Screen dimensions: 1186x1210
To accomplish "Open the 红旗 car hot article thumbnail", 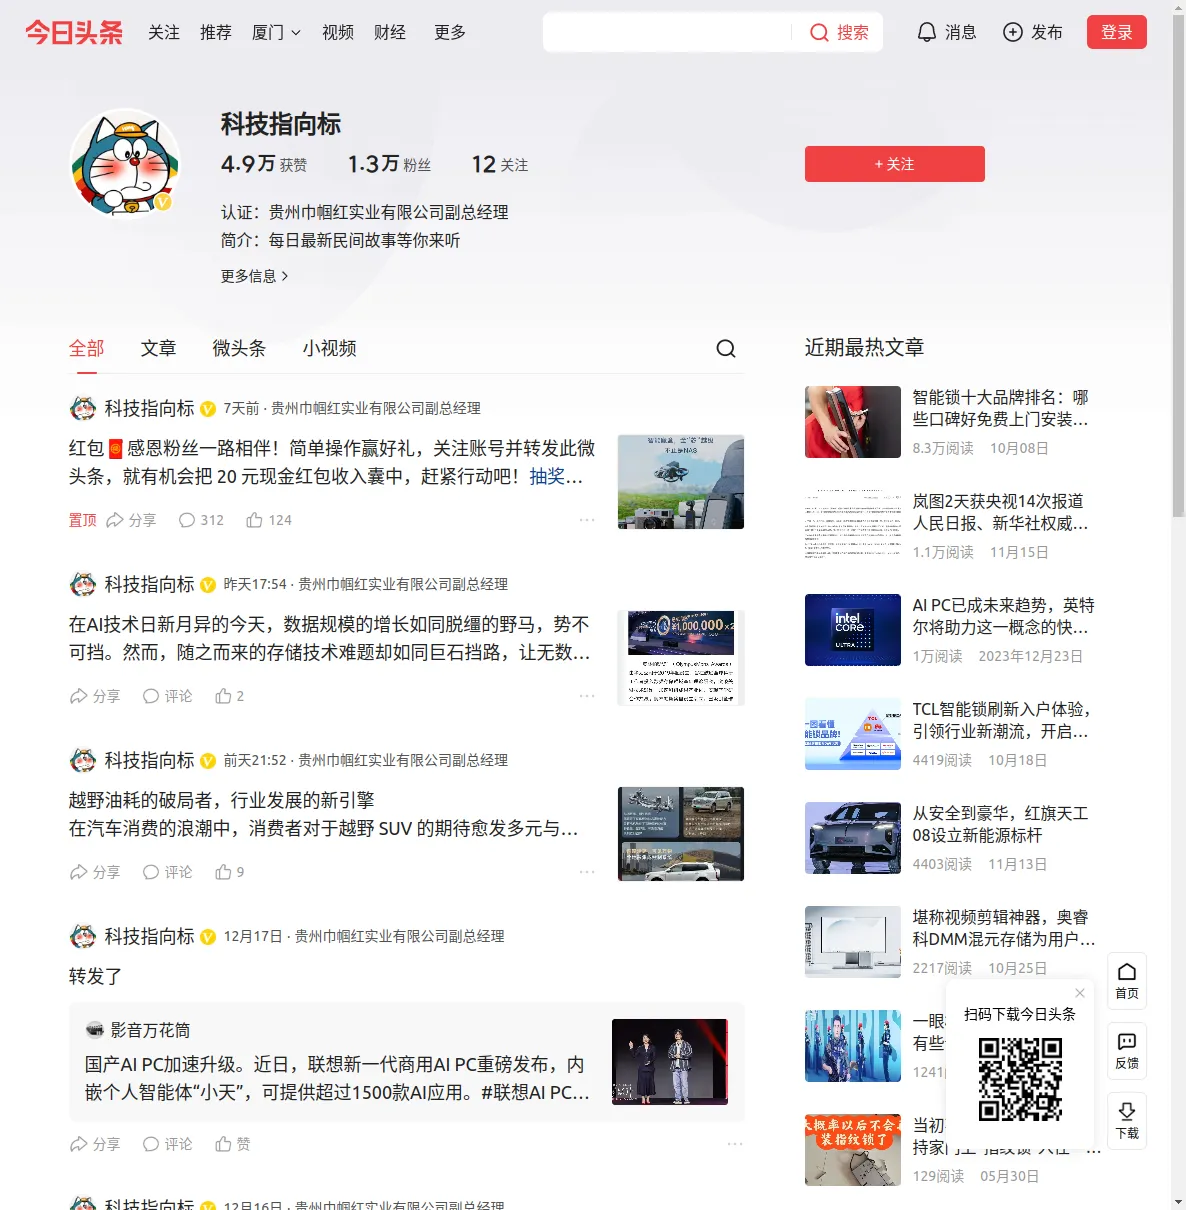I will click(x=853, y=838).
